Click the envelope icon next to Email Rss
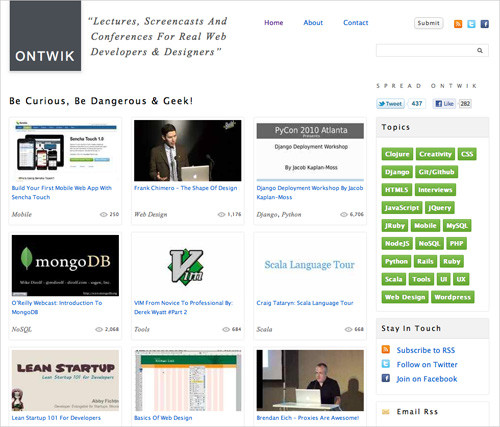 click(x=386, y=412)
